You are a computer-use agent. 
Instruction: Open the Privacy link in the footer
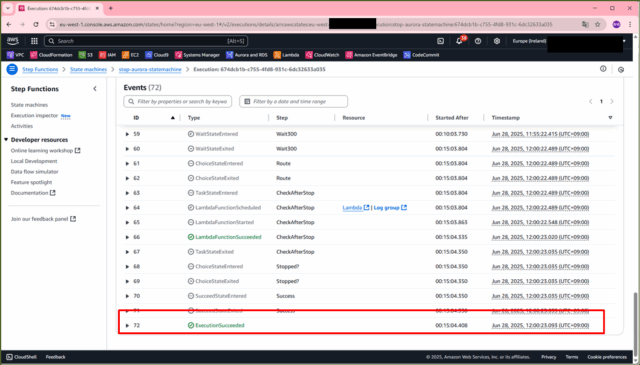[x=549, y=357]
